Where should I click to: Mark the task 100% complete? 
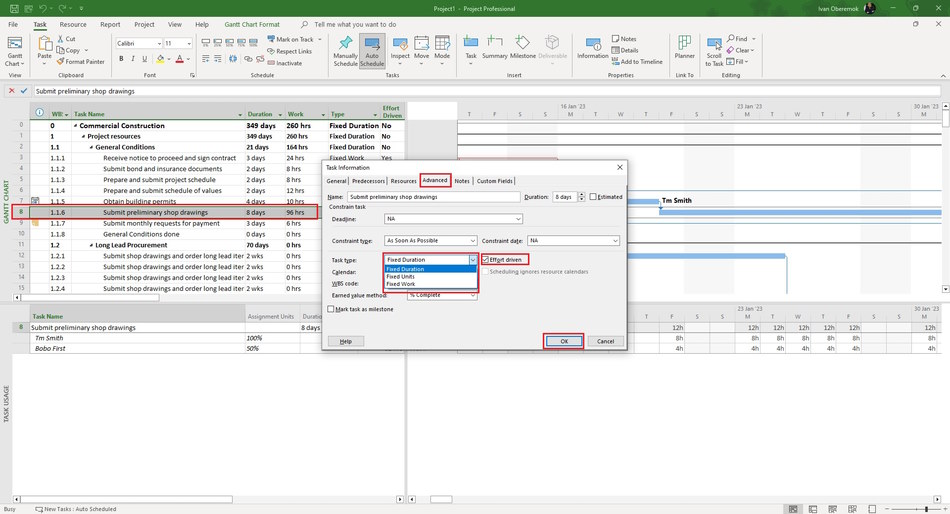253,43
